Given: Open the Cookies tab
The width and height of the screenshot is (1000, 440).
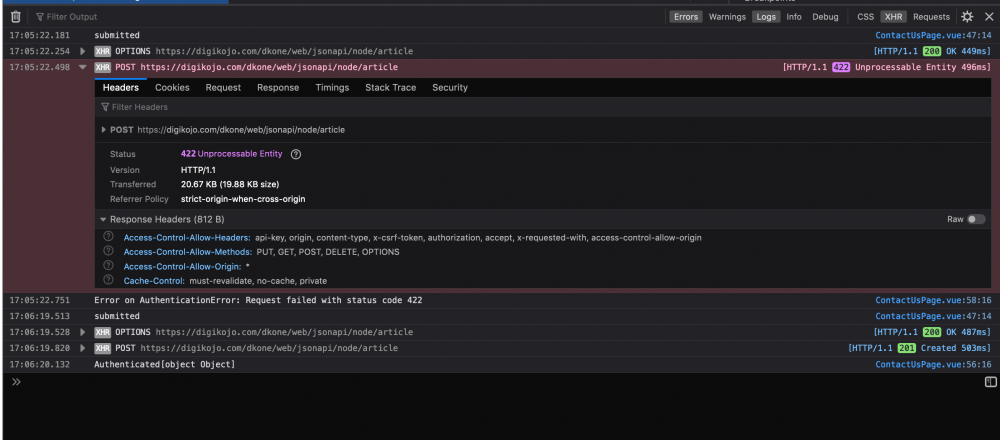Looking at the screenshot, I should tap(172, 87).
